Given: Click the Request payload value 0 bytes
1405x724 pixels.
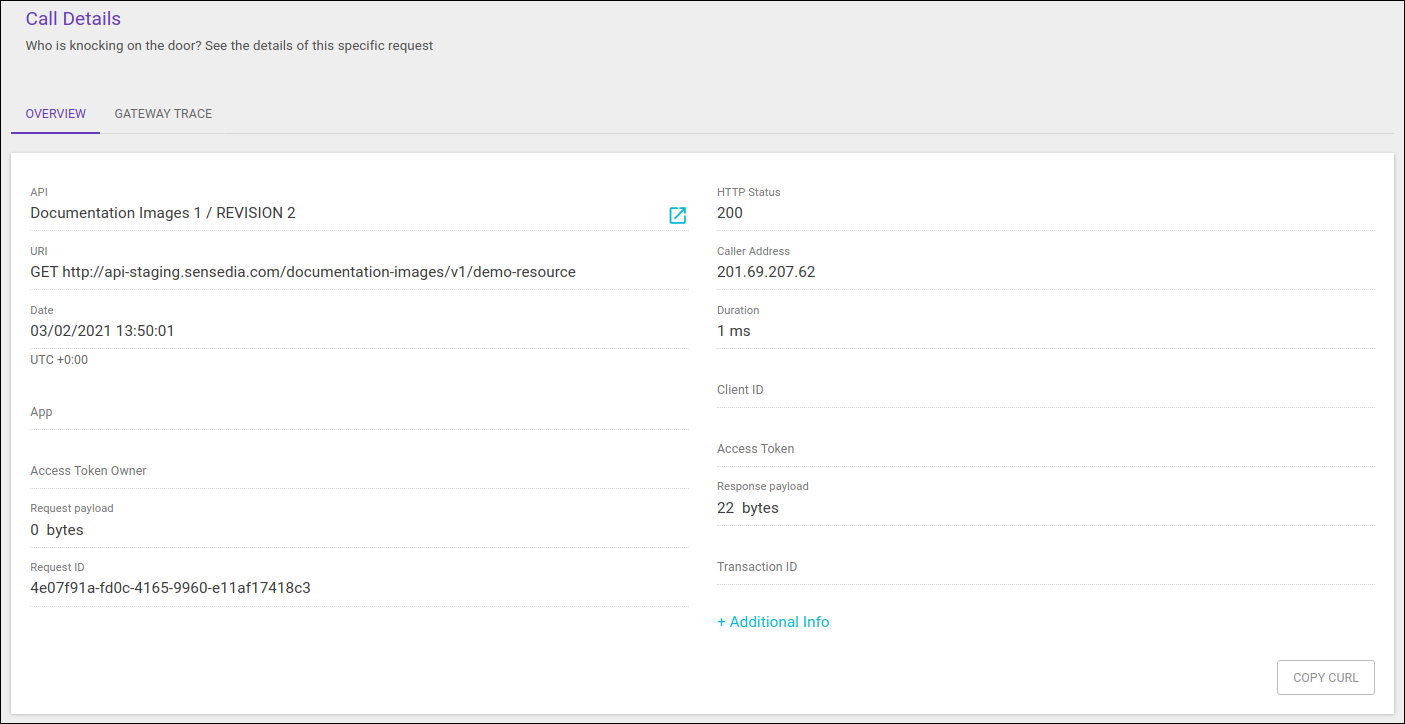Looking at the screenshot, I should pos(56,529).
